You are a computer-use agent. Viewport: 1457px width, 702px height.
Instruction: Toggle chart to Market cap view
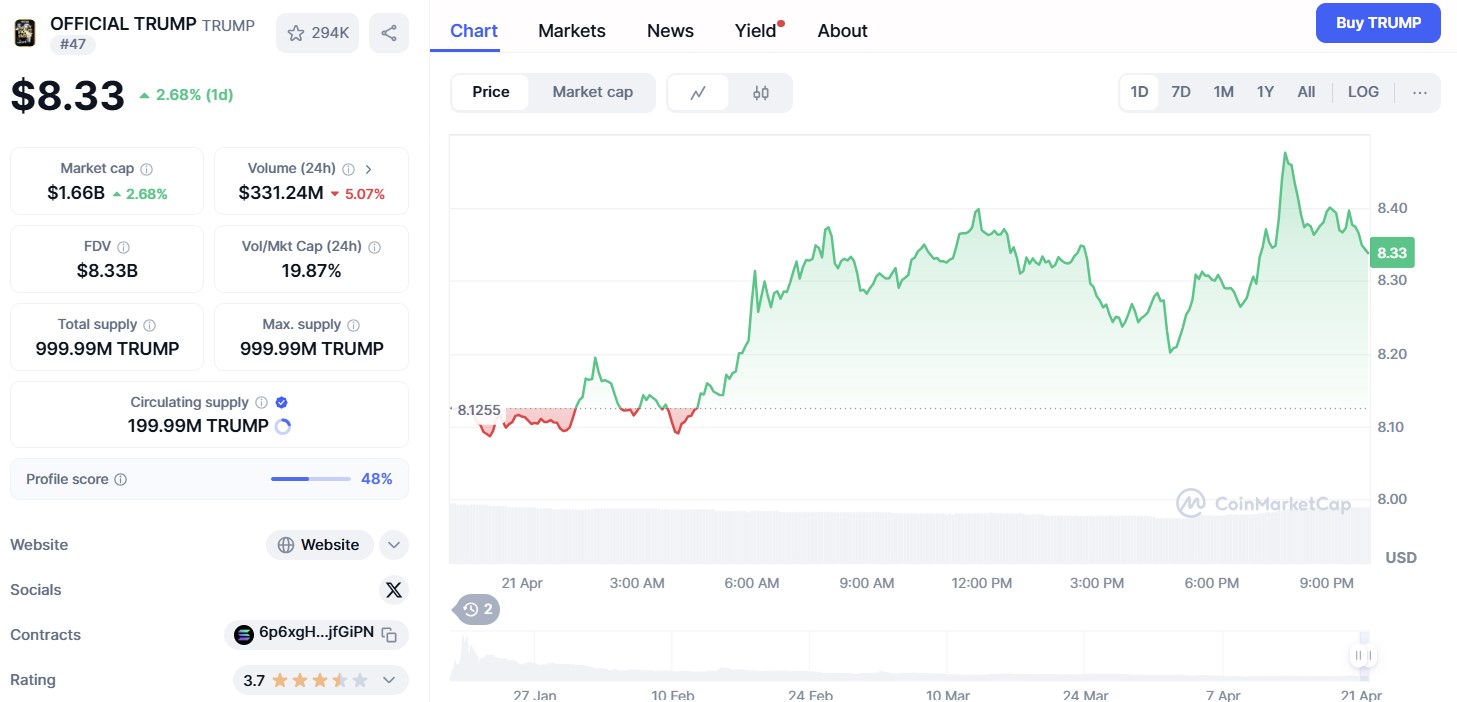(x=592, y=92)
